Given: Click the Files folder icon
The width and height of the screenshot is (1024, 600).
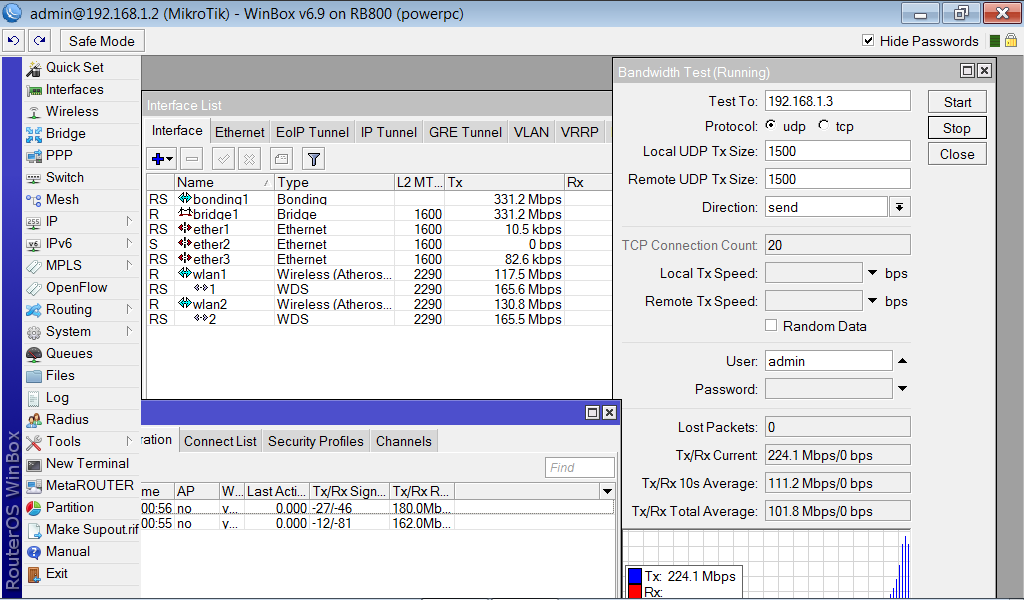Looking at the screenshot, I should (33, 376).
